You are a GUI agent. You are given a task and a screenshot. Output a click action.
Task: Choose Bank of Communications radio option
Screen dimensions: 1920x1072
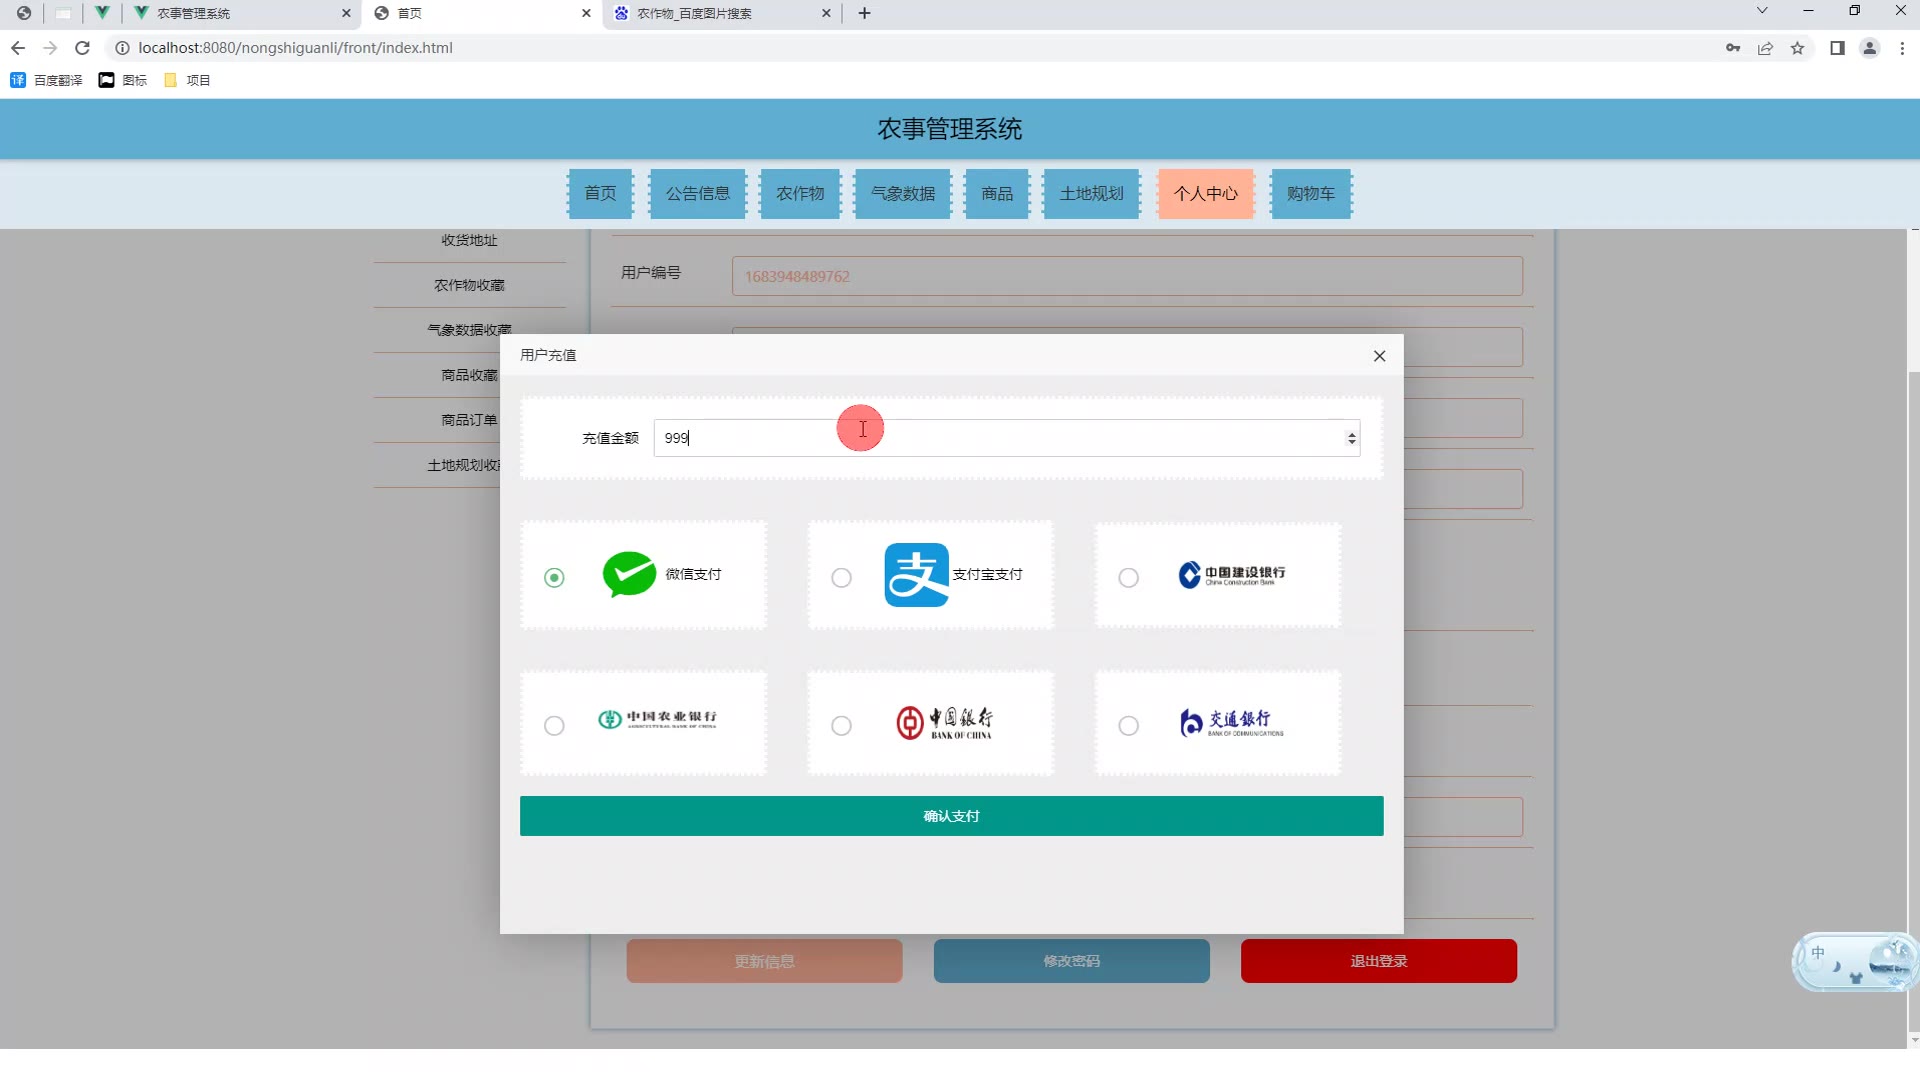[1129, 726]
